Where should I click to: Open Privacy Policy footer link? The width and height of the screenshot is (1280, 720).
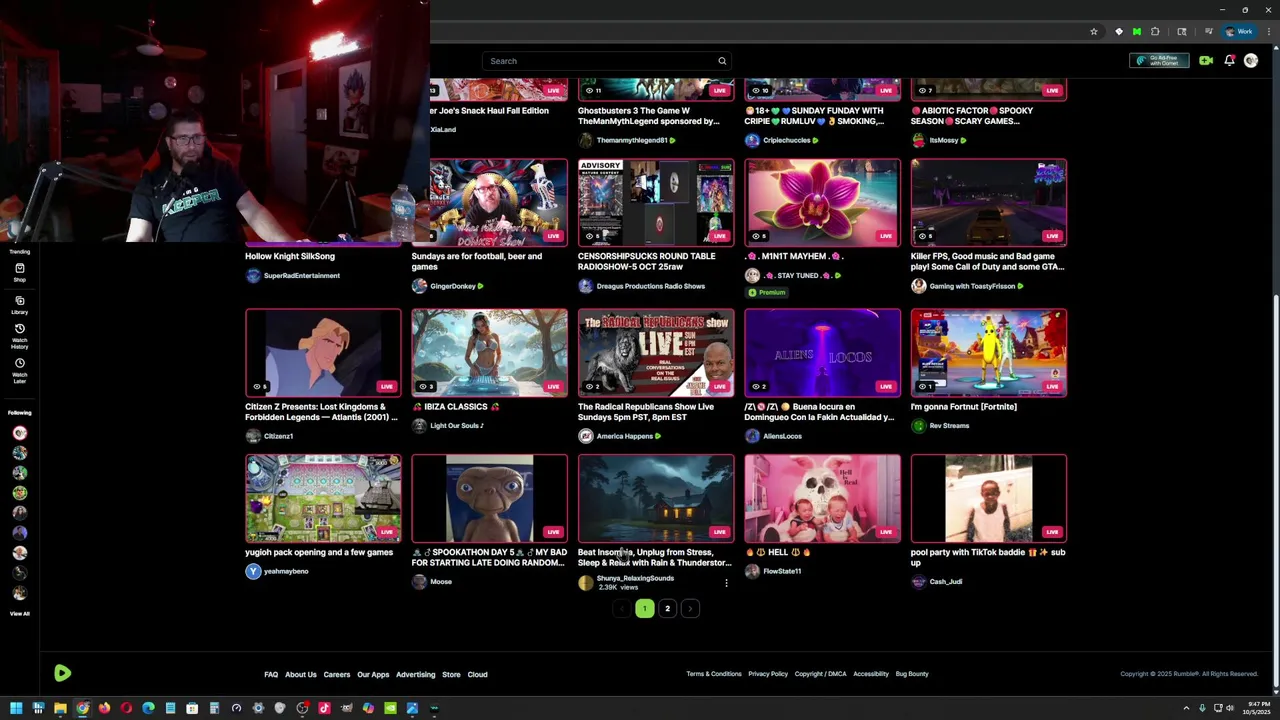click(x=768, y=674)
